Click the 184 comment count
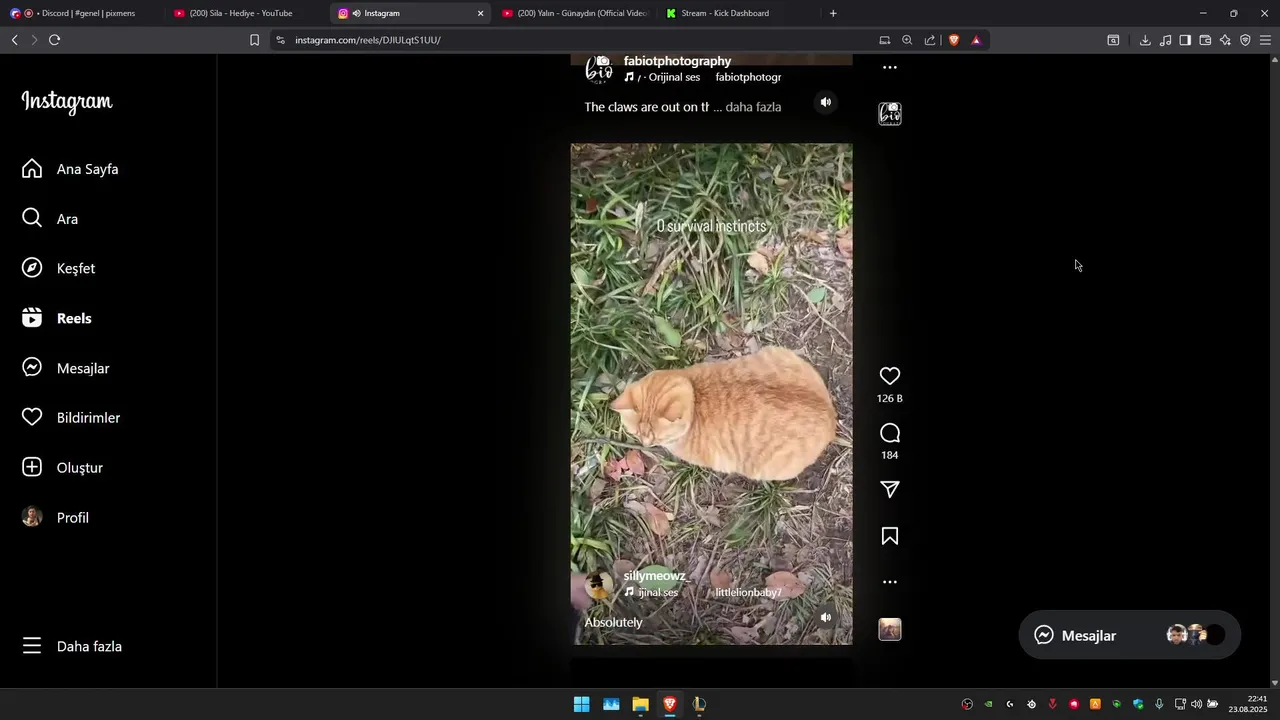1280x720 pixels. tap(889, 455)
